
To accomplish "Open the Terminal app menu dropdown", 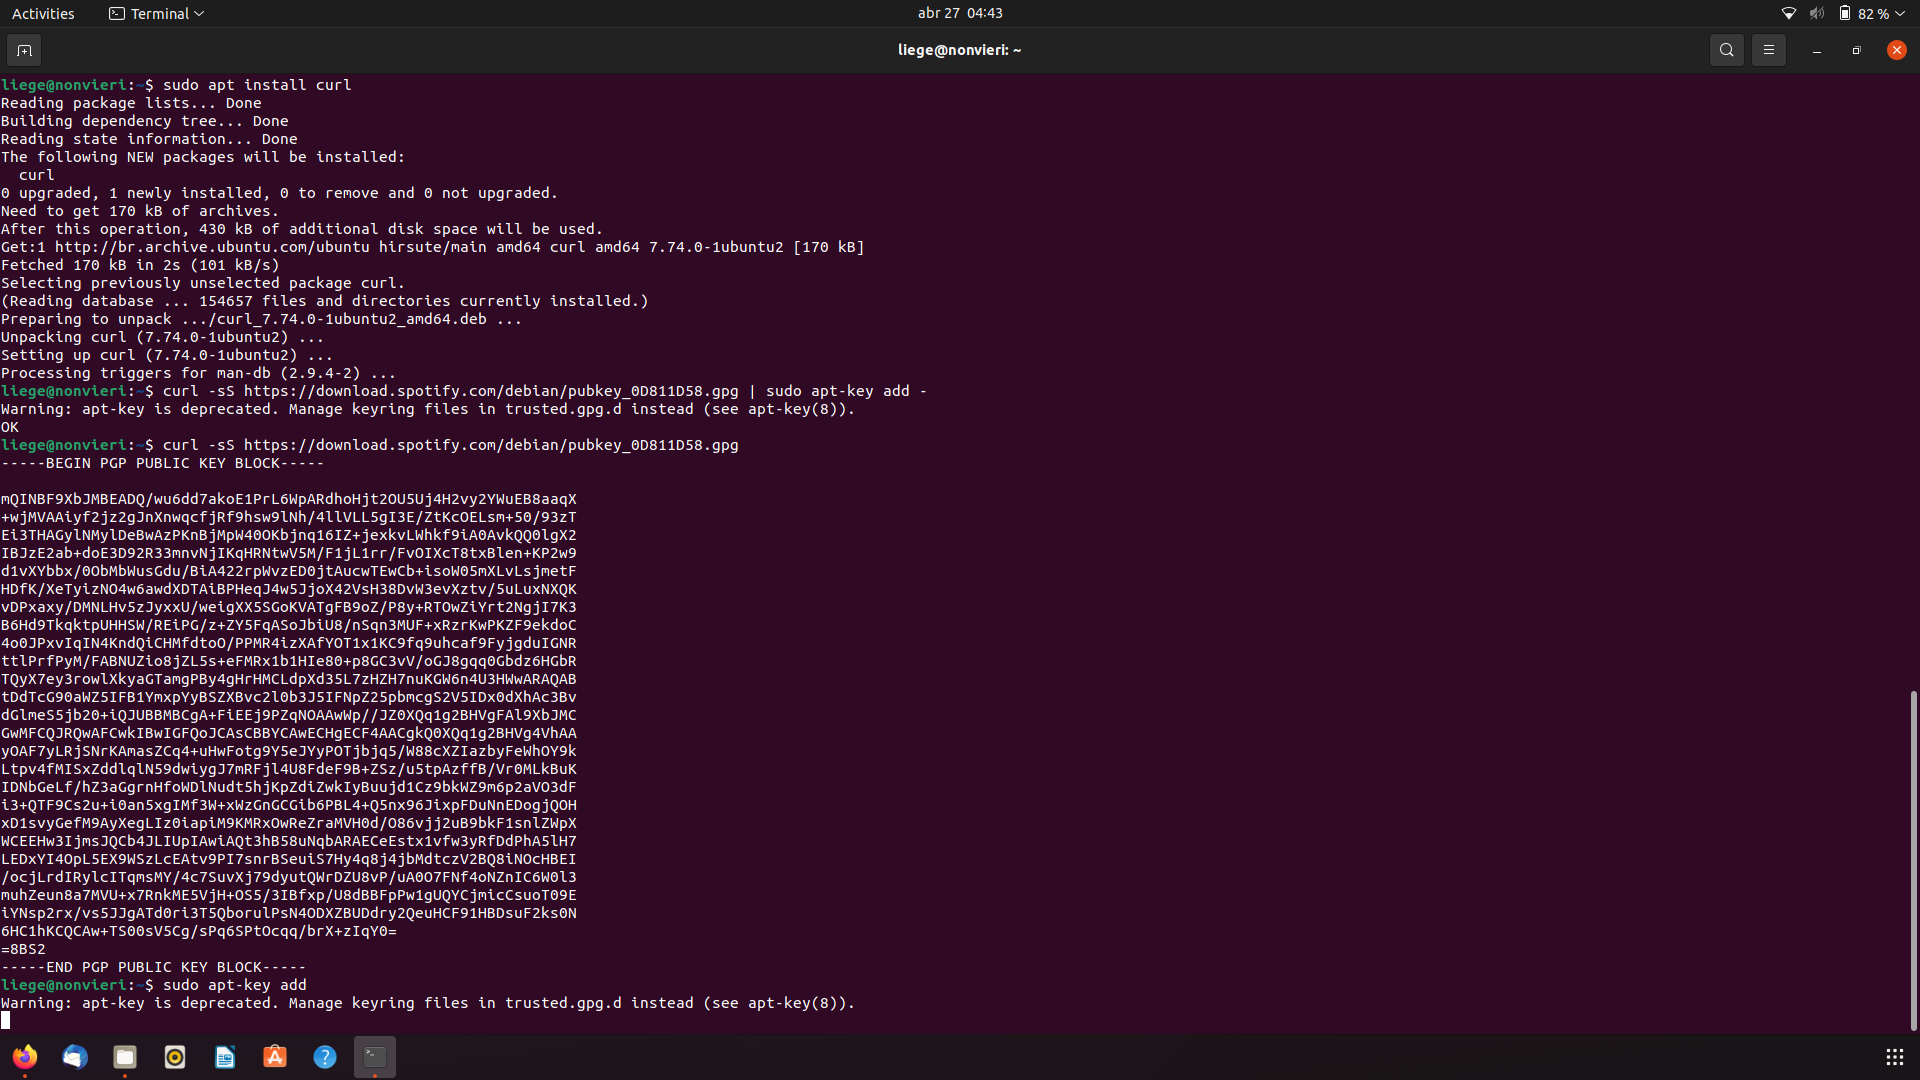I will coord(156,13).
